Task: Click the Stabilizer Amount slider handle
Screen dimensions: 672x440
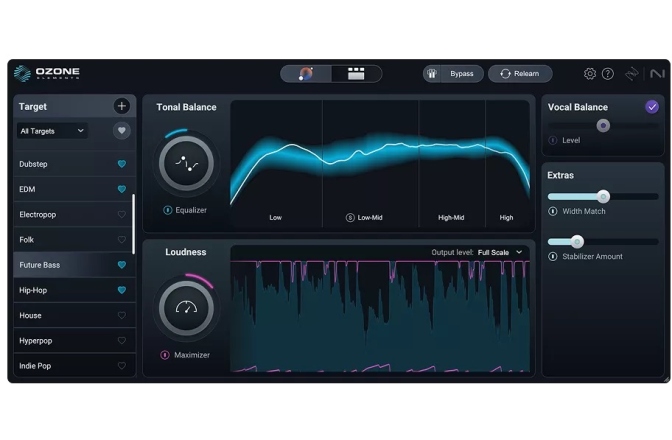Action: click(577, 242)
